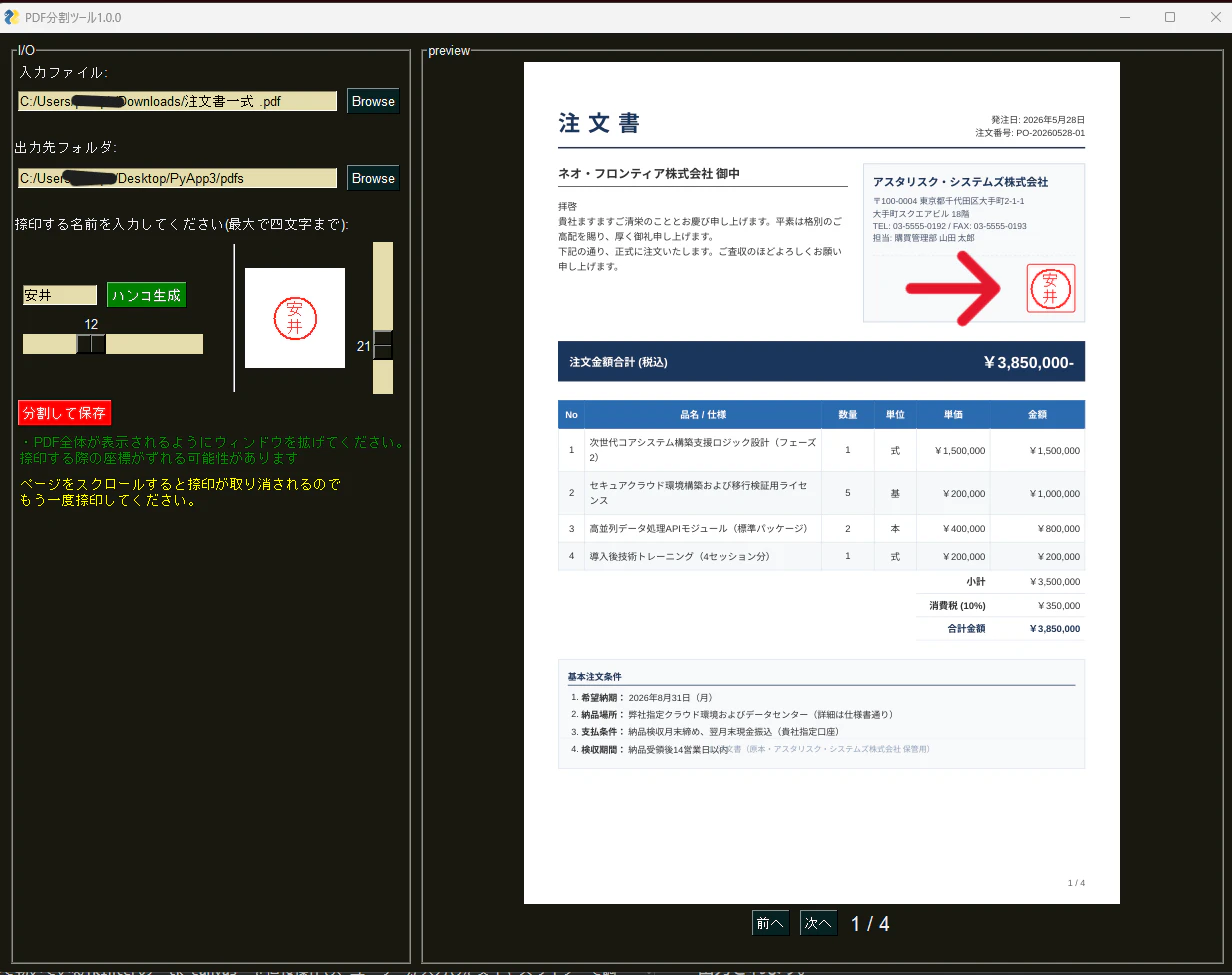Click table row セキュアクラウド環境構築
This screenshot has width=1232, height=975.
pyautogui.click(x=821, y=493)
